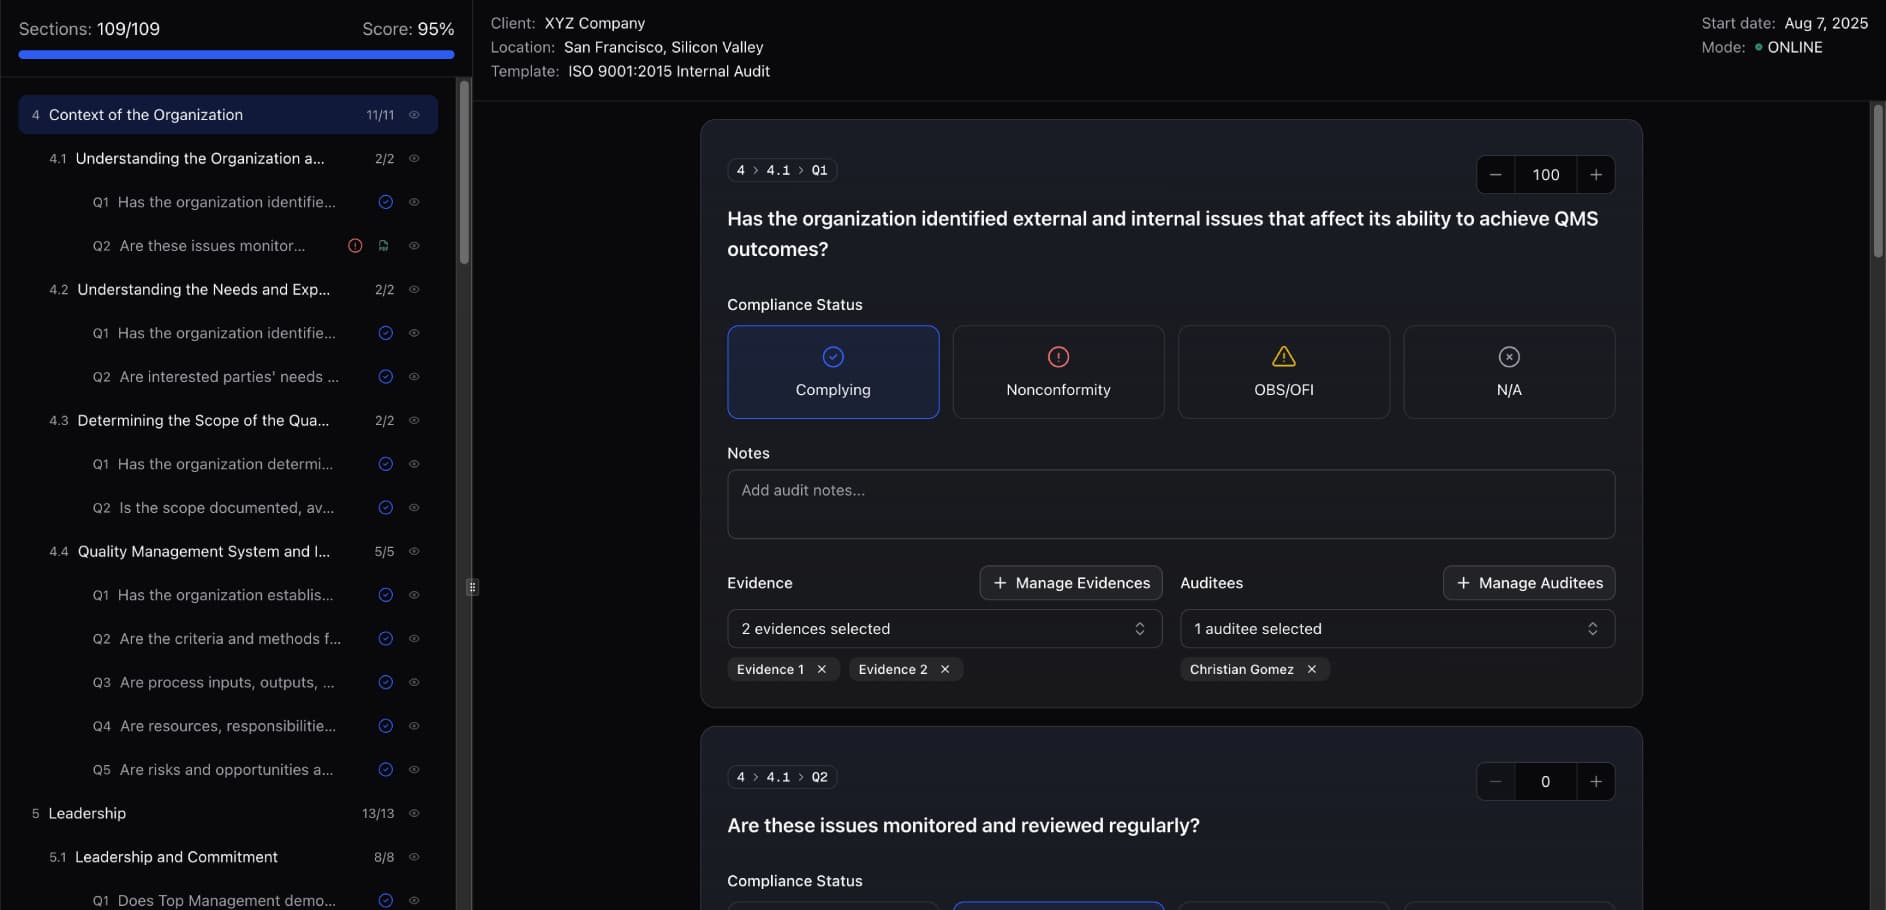The height and width of the screenshot is (910, 1886).
Task: Click the document icon beside 'Are these issues monitor...'
Action: pyautogui.click(x=383, y=246)
